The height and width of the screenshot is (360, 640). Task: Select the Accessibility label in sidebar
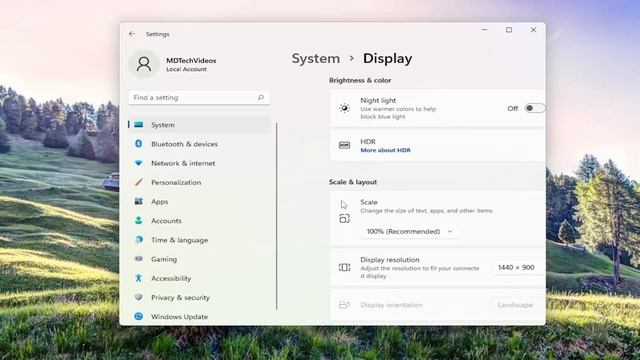pyautogui.click(x=171, y=278)
